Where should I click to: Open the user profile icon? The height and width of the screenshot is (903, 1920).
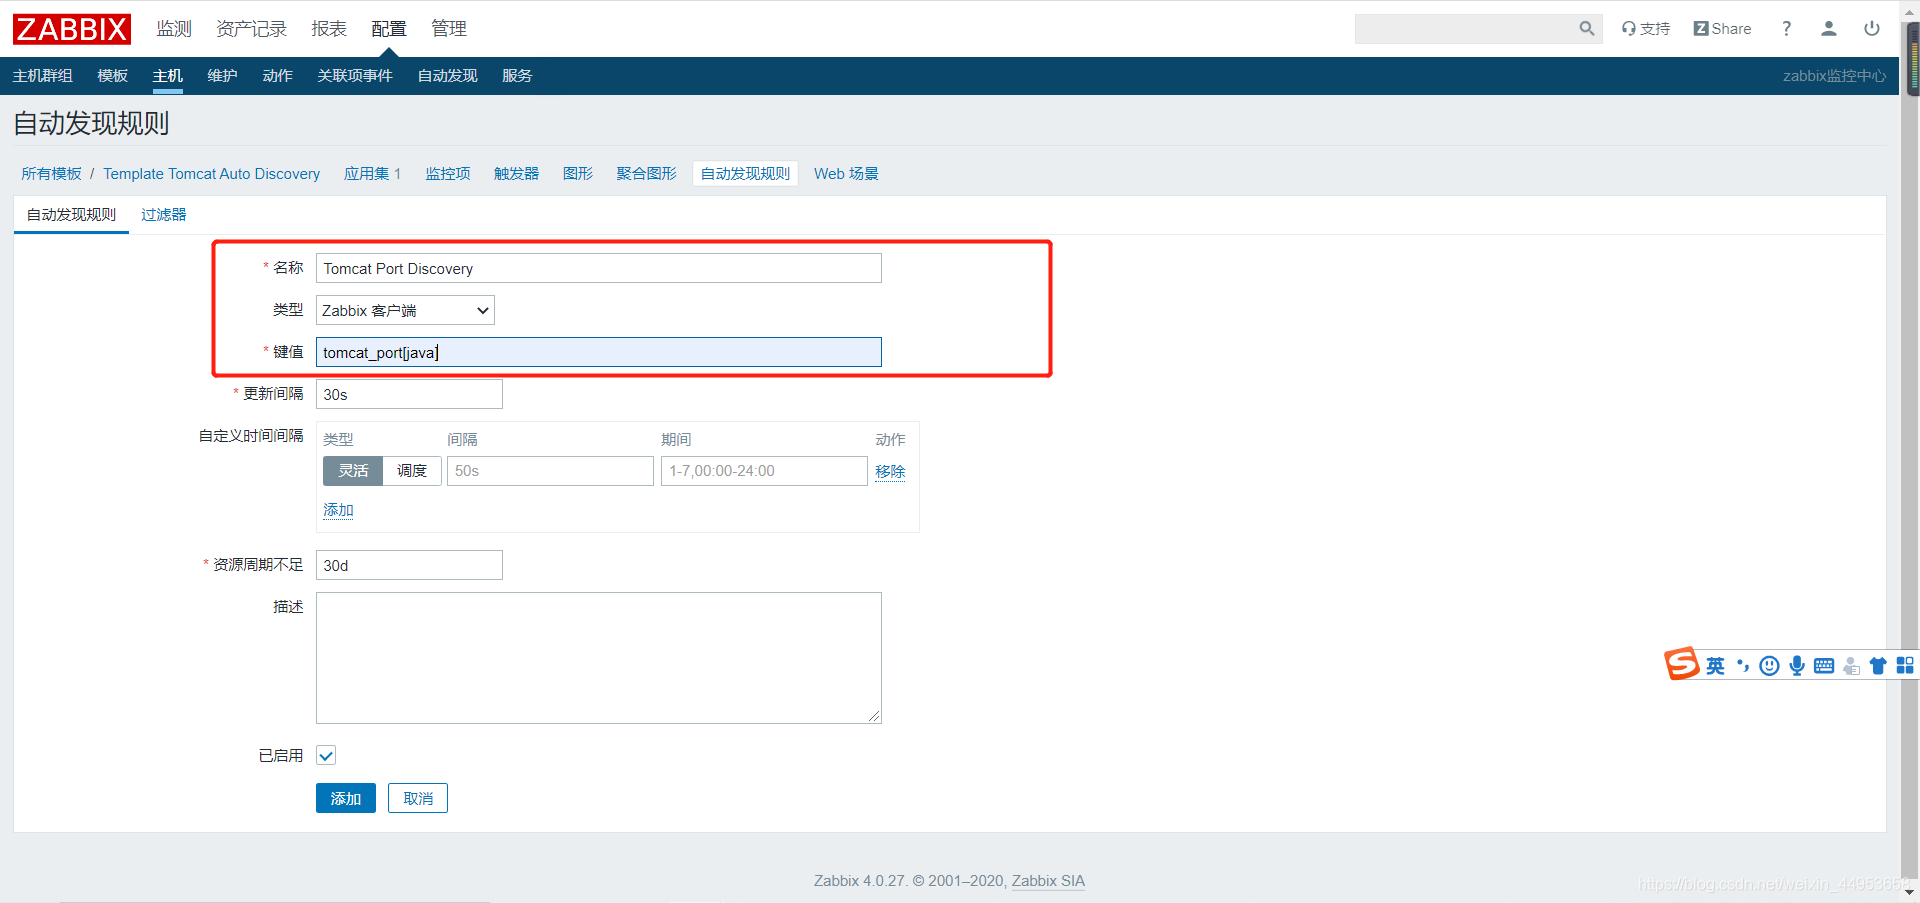(1829, 29)
